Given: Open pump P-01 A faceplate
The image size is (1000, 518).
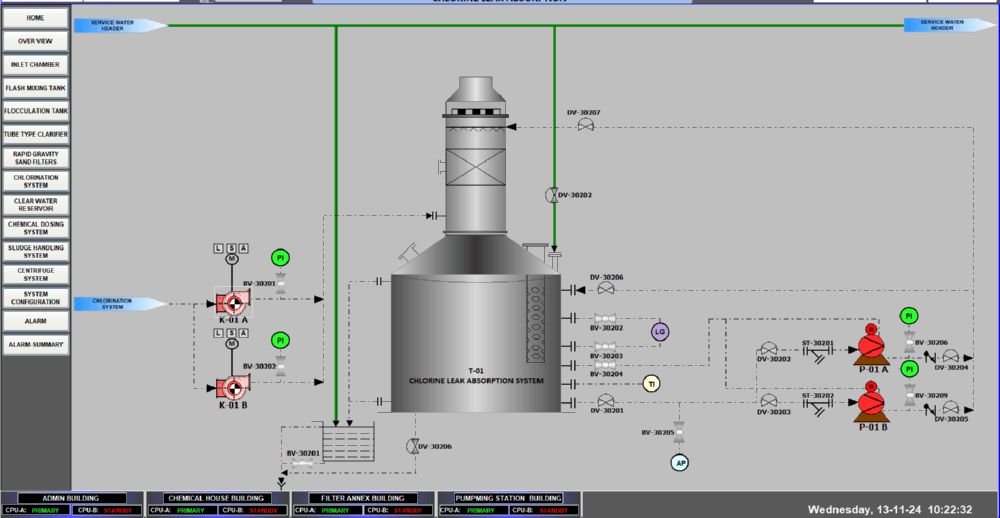Looking at the screenshot, I should 871,344.
